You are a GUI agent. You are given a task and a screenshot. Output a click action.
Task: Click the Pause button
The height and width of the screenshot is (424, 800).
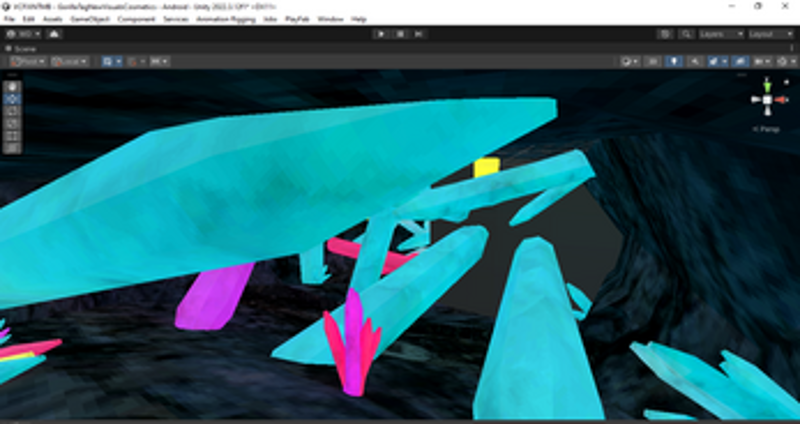click(x=401, y=34)
